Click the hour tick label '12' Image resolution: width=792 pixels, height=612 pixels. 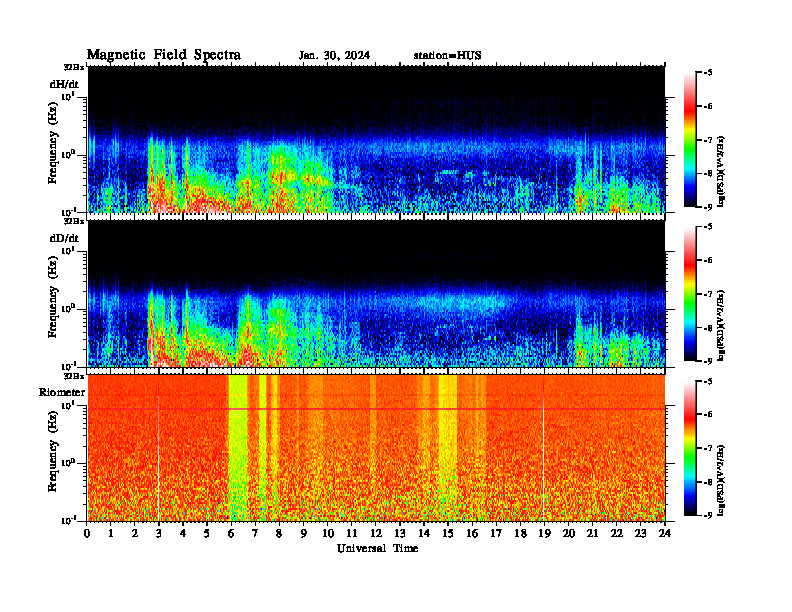376,534
